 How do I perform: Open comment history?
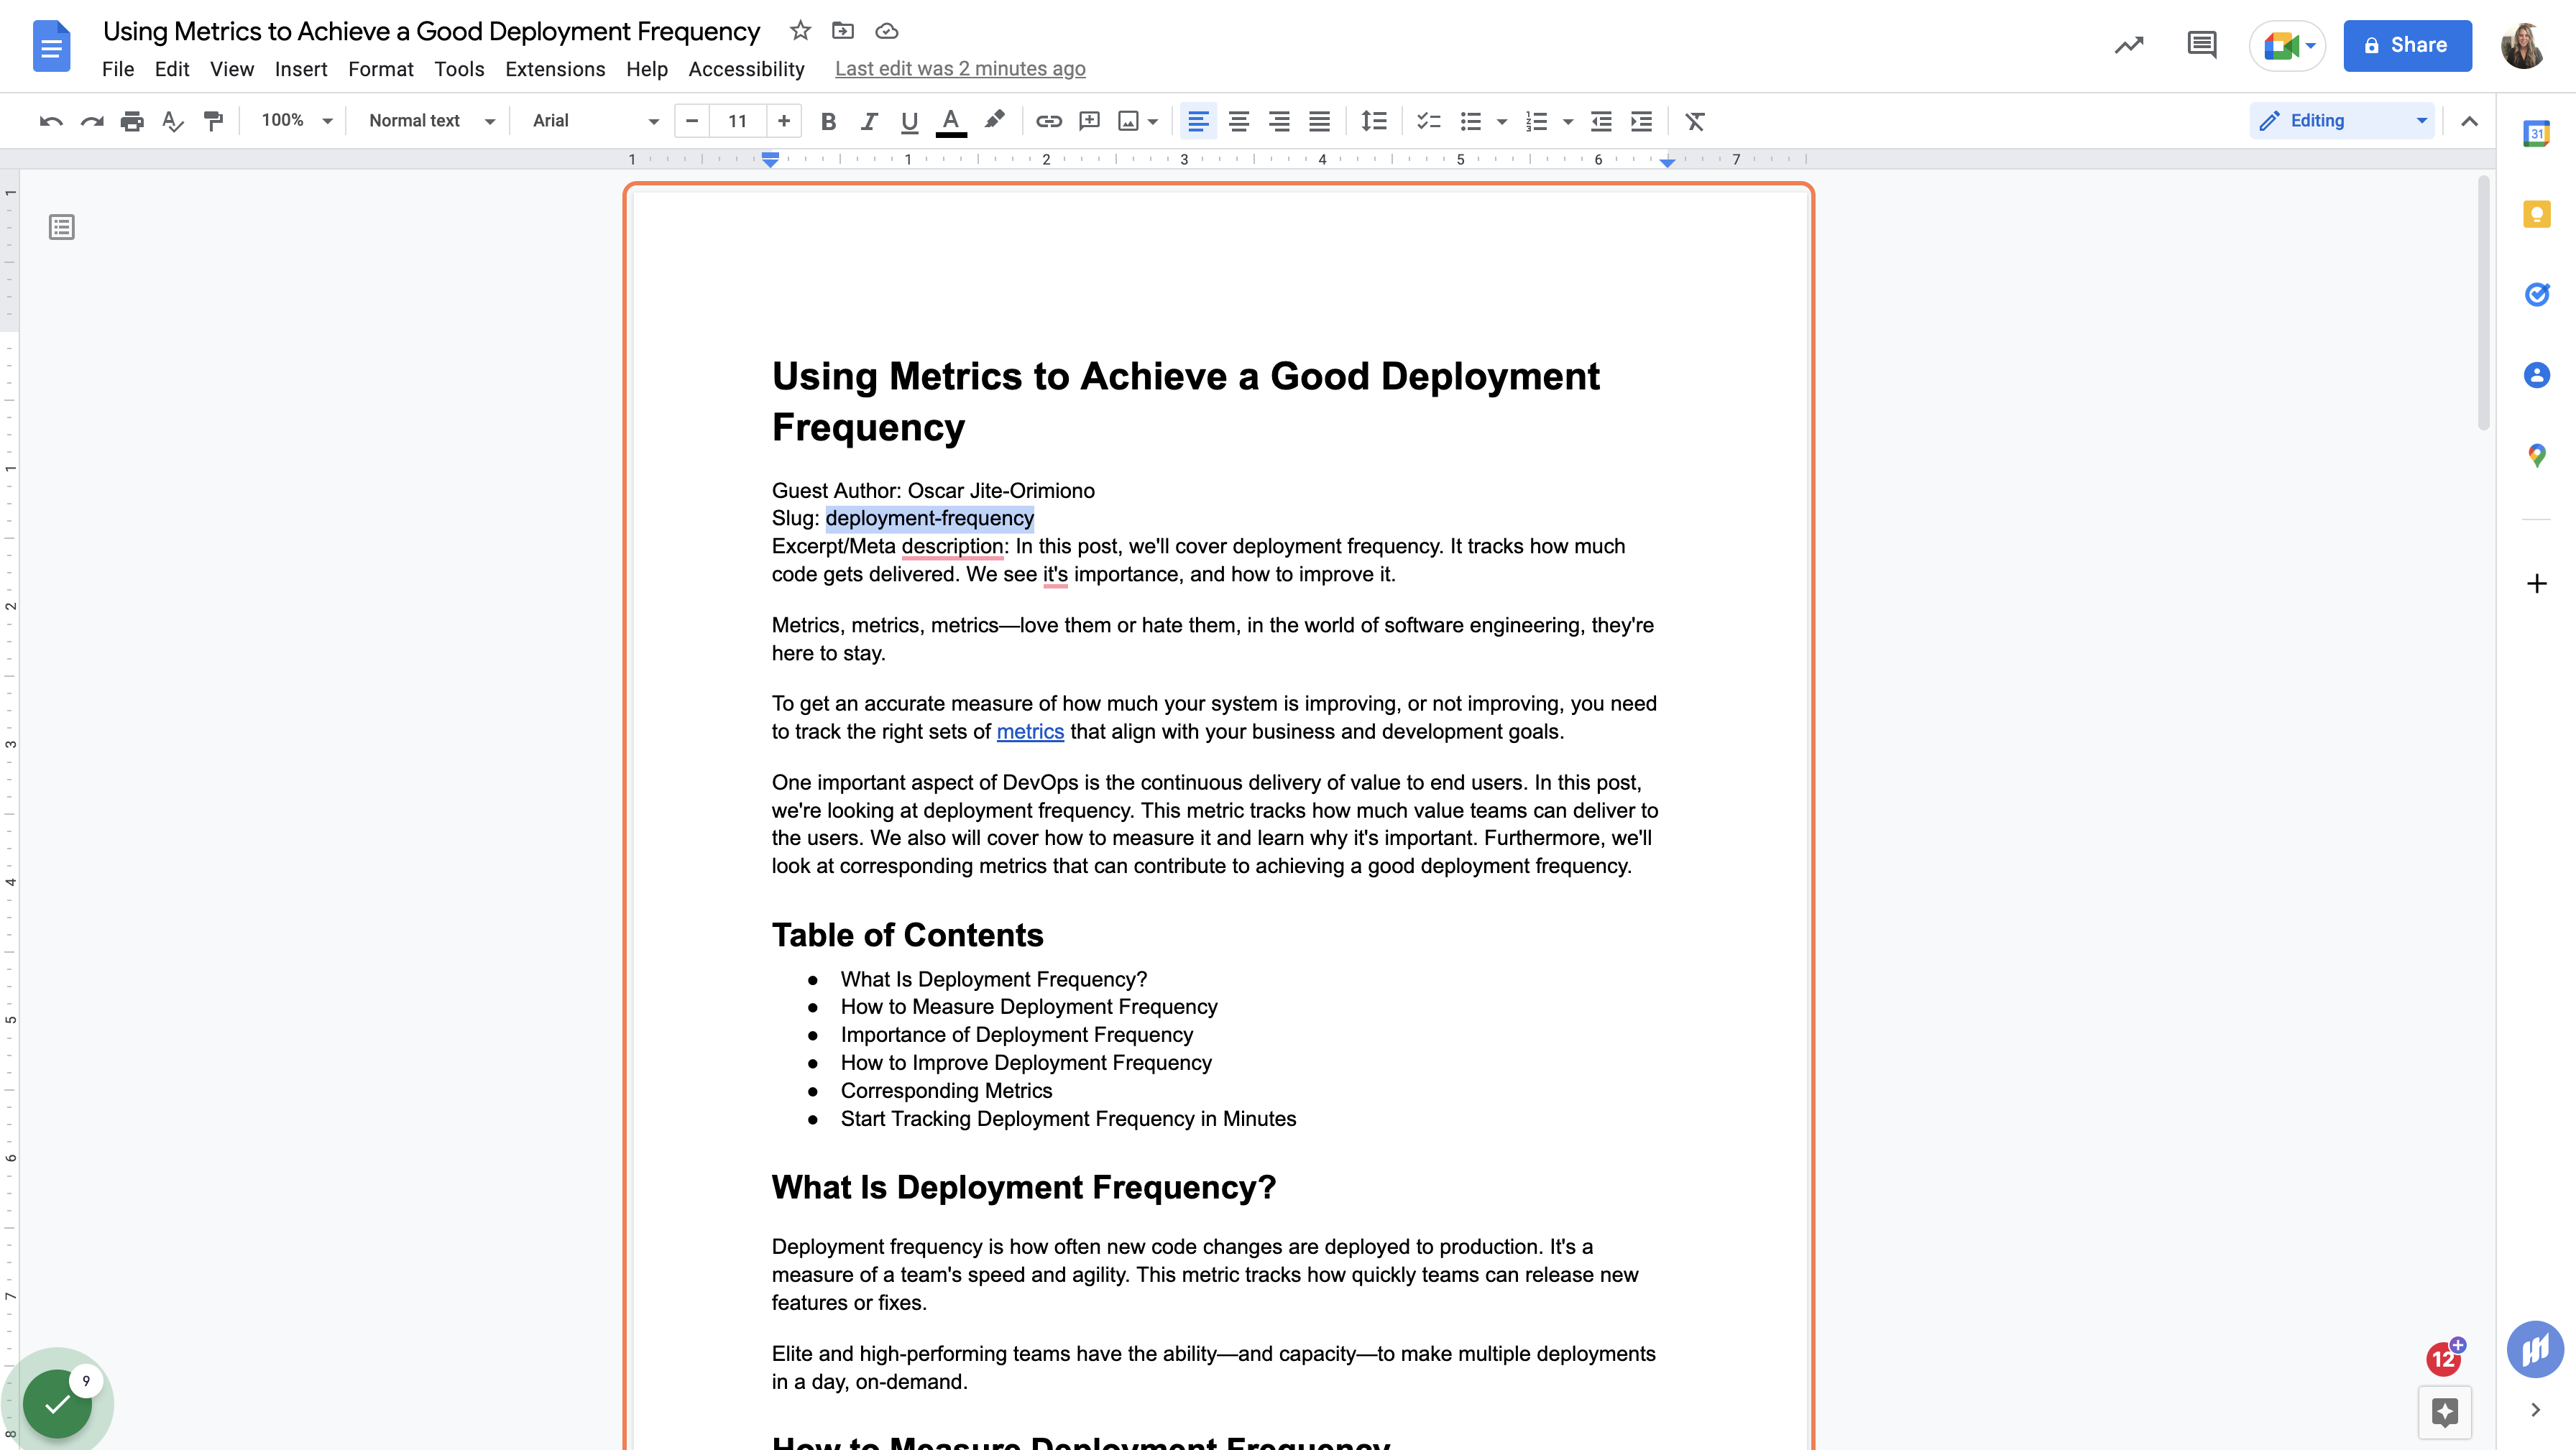coord(2202,45)
